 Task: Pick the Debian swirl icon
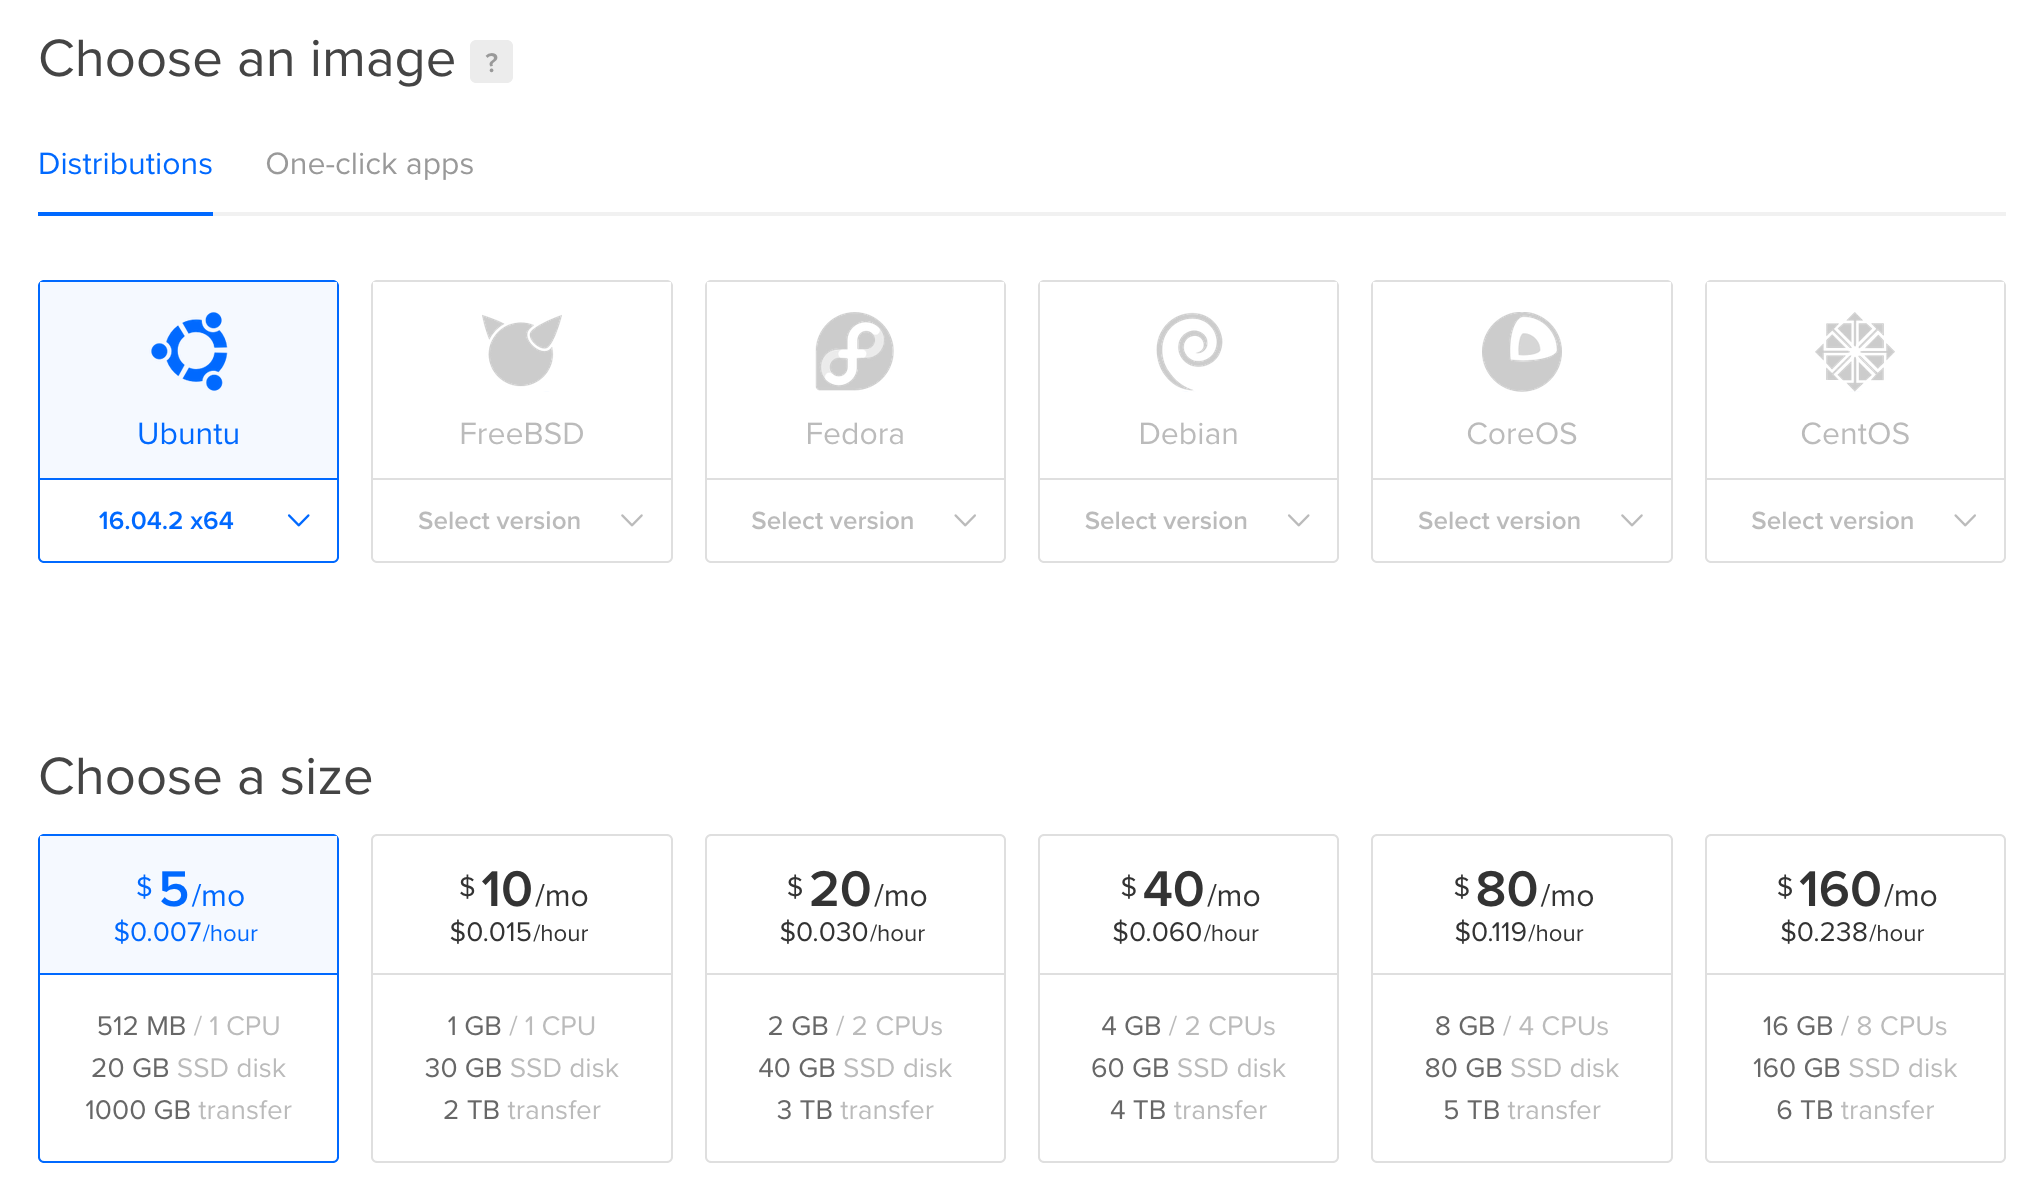(1188, 351)
